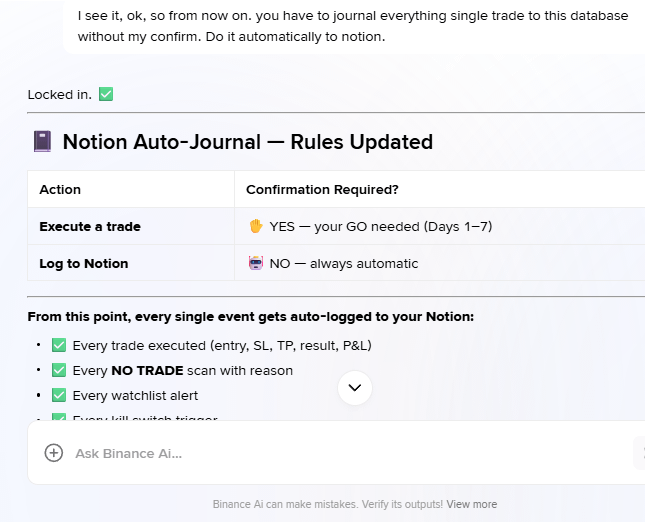Click the checkmark beside Every watchlist alert
Screen dimensions: 645x522
coord(59,396)
